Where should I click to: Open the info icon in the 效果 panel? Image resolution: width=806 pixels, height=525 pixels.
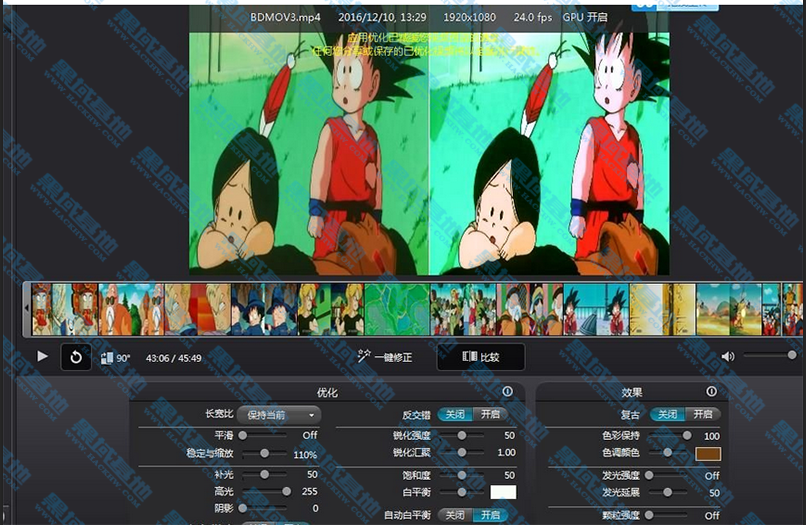click(711, 392)
